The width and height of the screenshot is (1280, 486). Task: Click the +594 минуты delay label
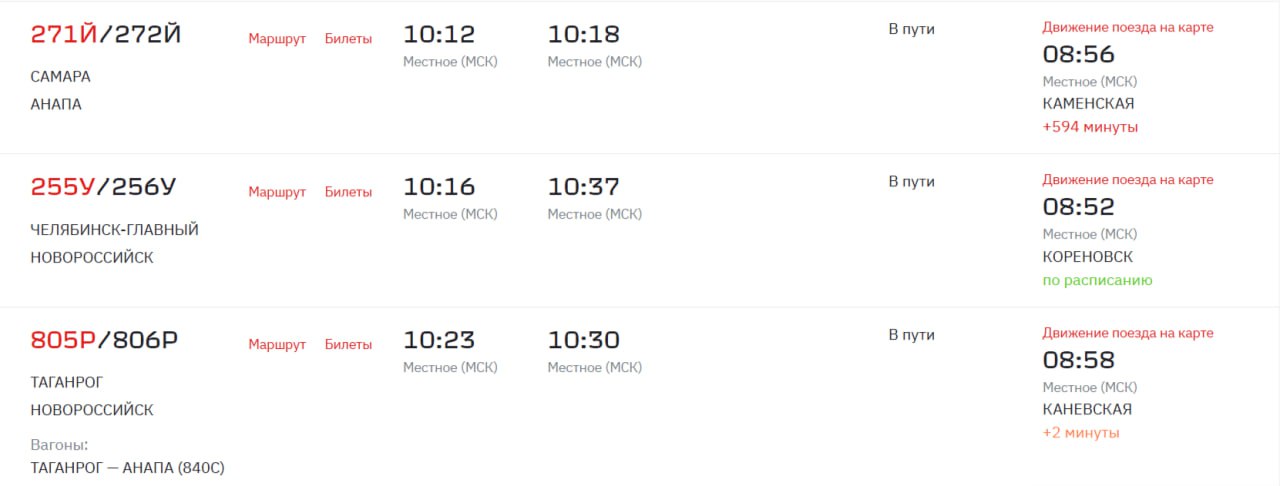1090,127
